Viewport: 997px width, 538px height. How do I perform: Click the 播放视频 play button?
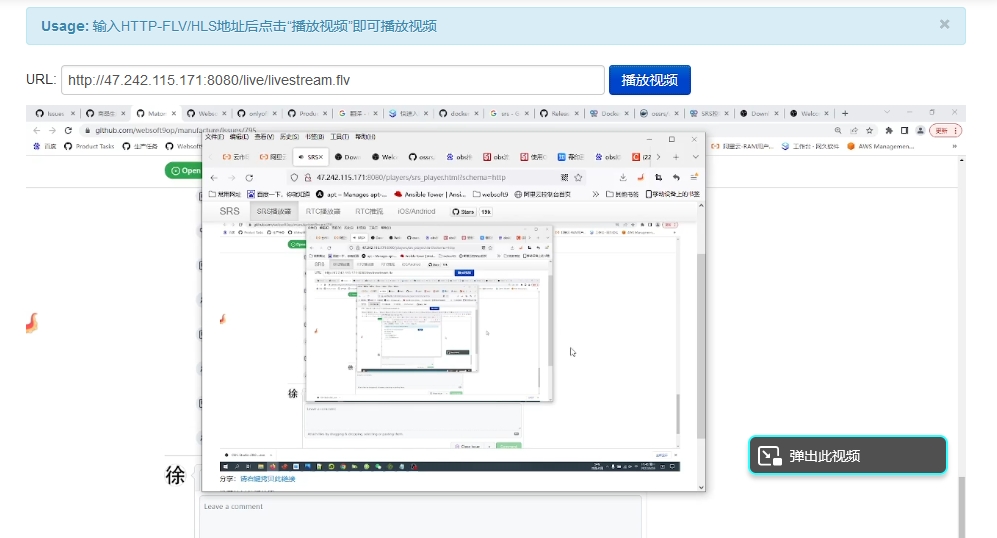649,80
